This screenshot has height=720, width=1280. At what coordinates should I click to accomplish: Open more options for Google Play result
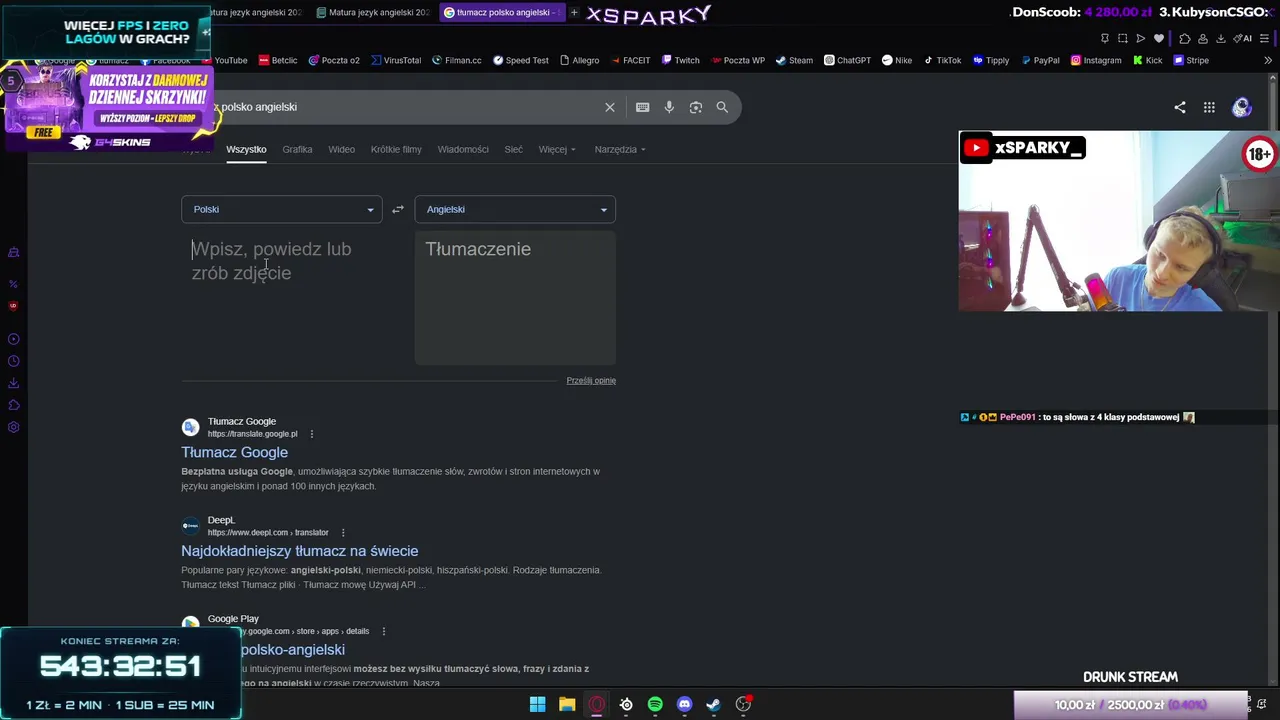(x=384, y=631)
